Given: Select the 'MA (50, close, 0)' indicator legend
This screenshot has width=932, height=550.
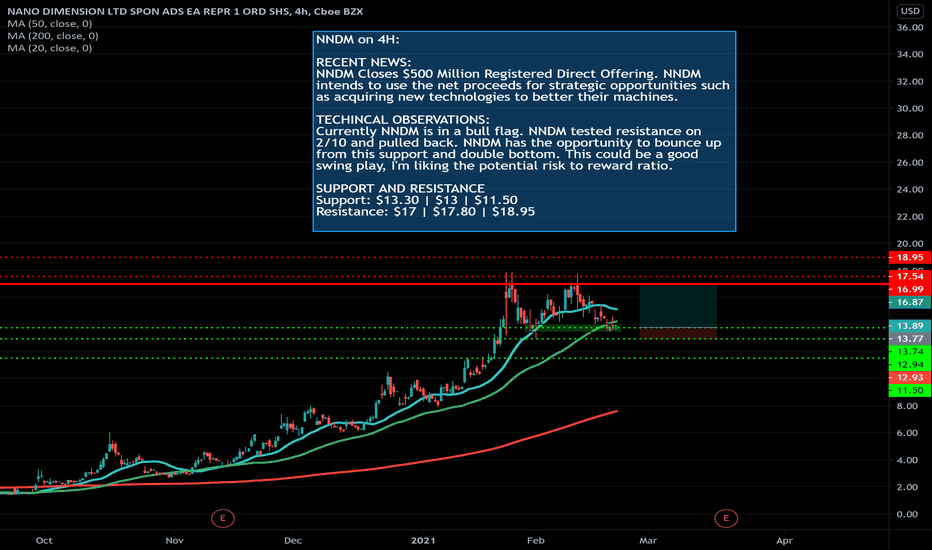Looking at the screenshot, I should pyautogui.click(x=49, y=24).
